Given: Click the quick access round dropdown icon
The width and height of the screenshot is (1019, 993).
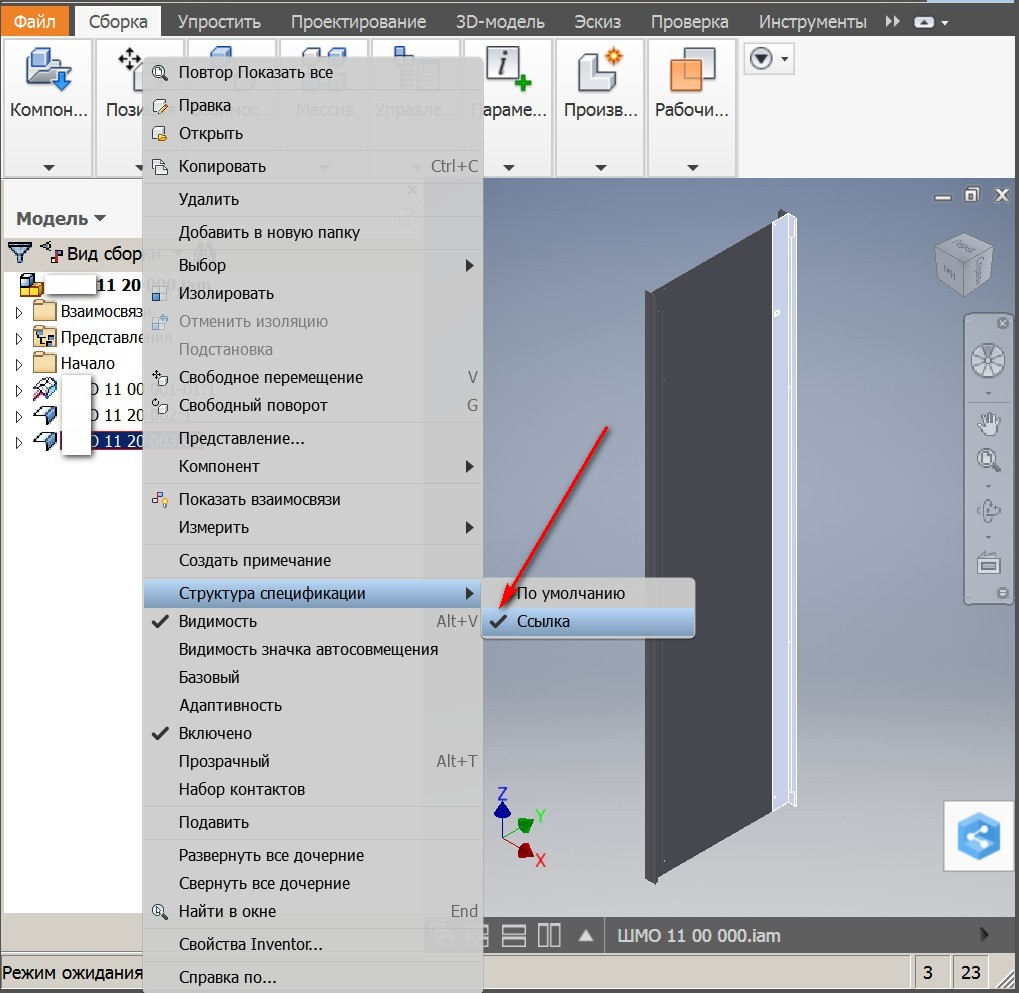Looking at the screenshot, I should click(761, 59).
